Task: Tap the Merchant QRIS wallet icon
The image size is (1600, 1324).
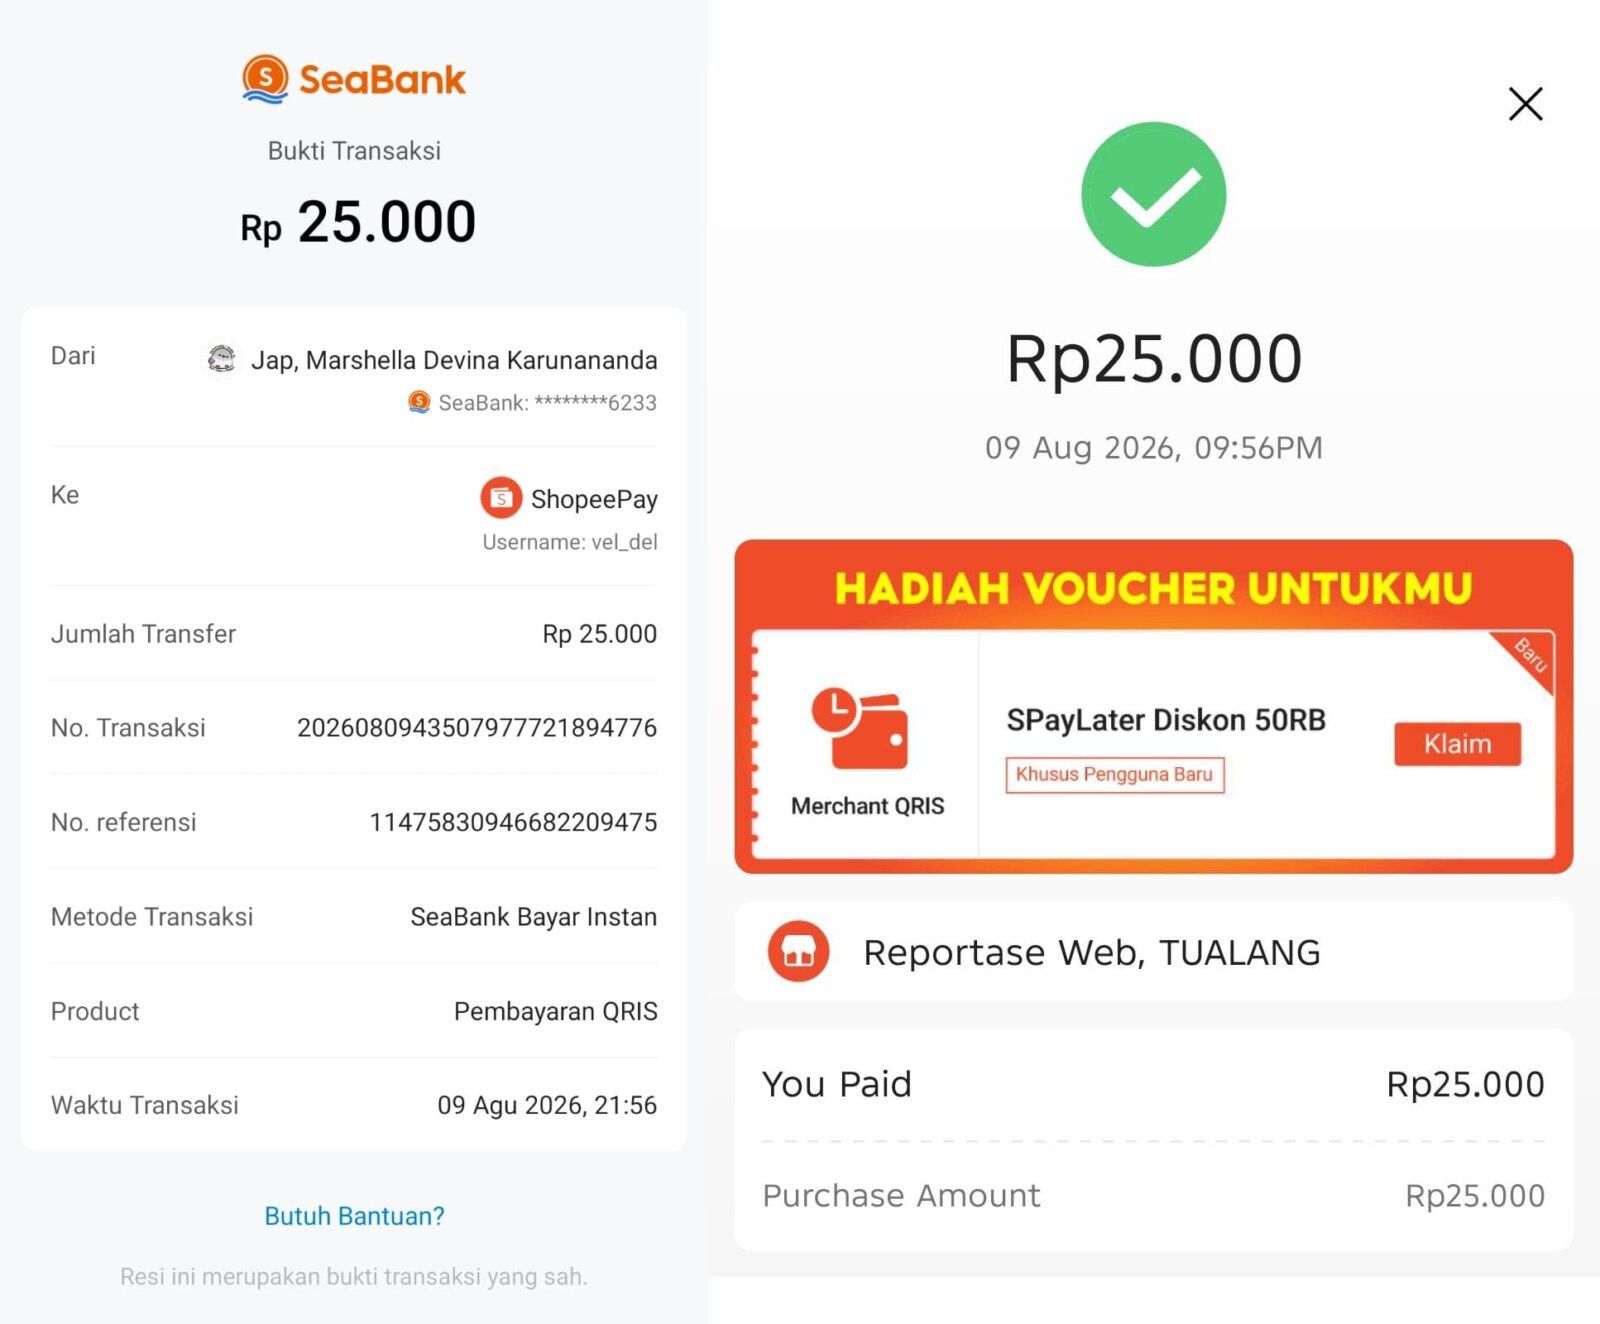Action: pos(860,728)
